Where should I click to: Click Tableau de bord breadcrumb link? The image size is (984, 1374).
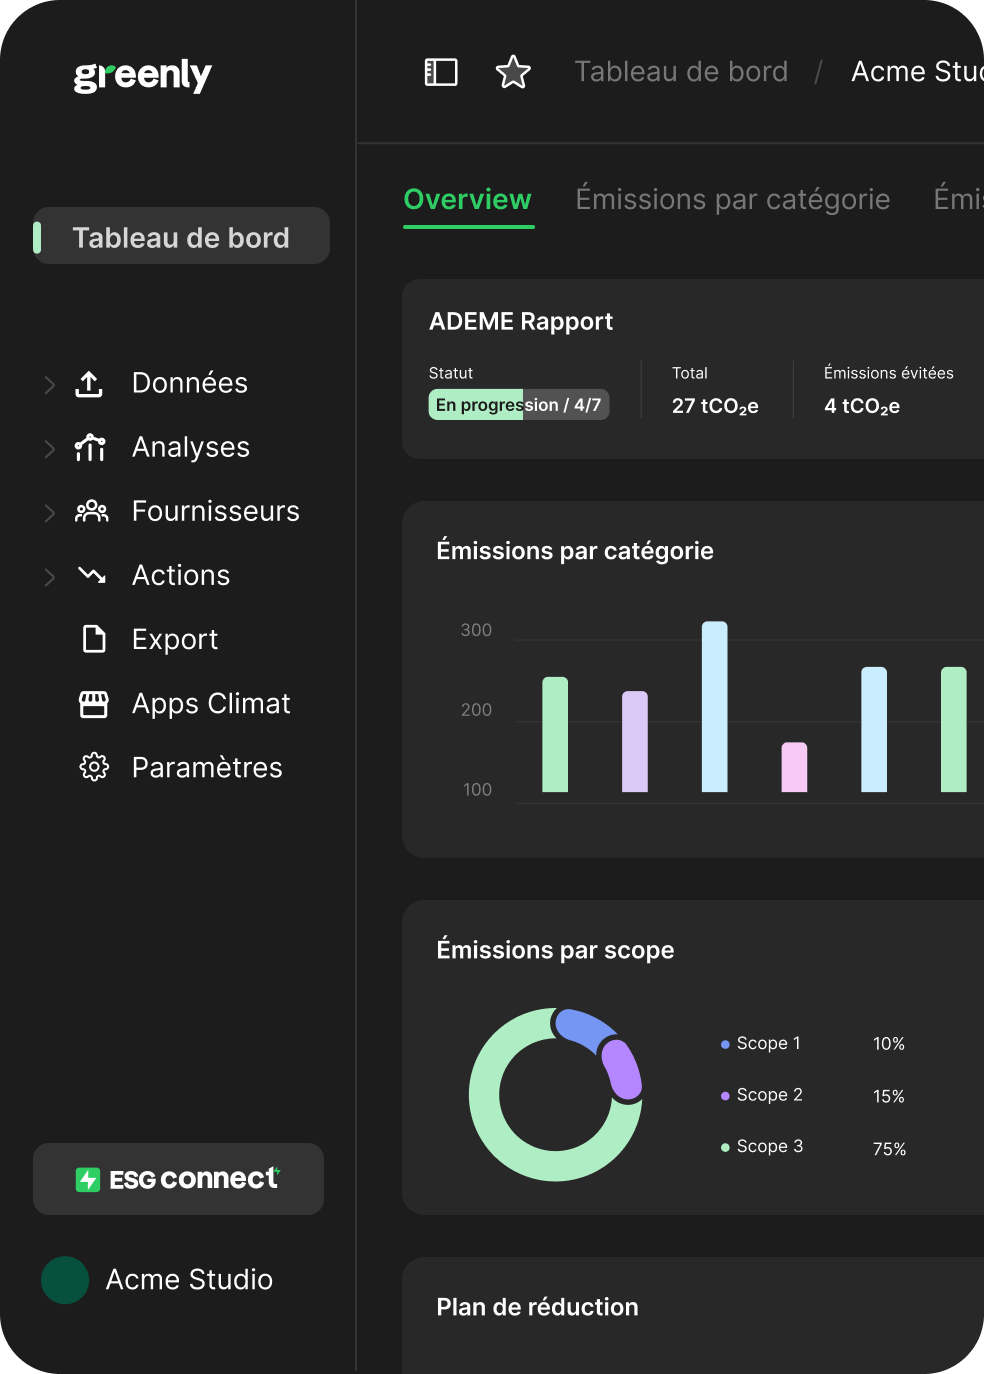(x=681, y=72)
